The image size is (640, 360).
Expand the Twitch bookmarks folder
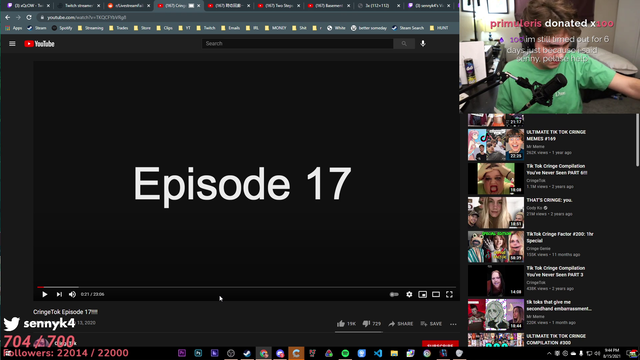(206, 28)
